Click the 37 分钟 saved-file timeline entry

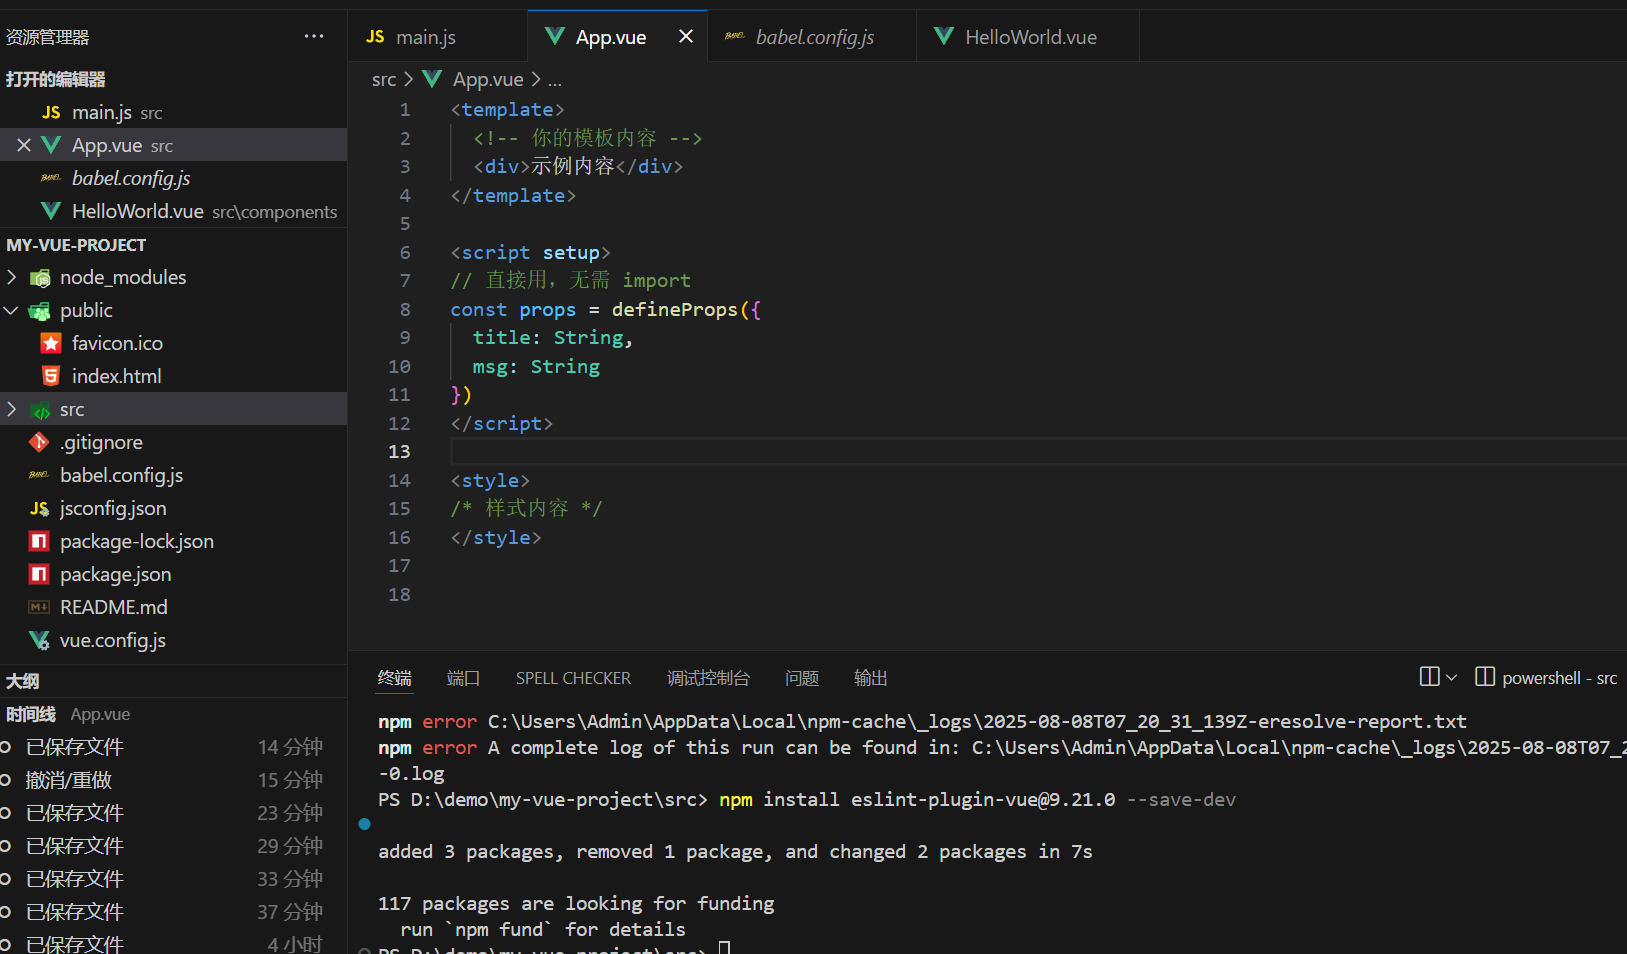coord(173,912)
